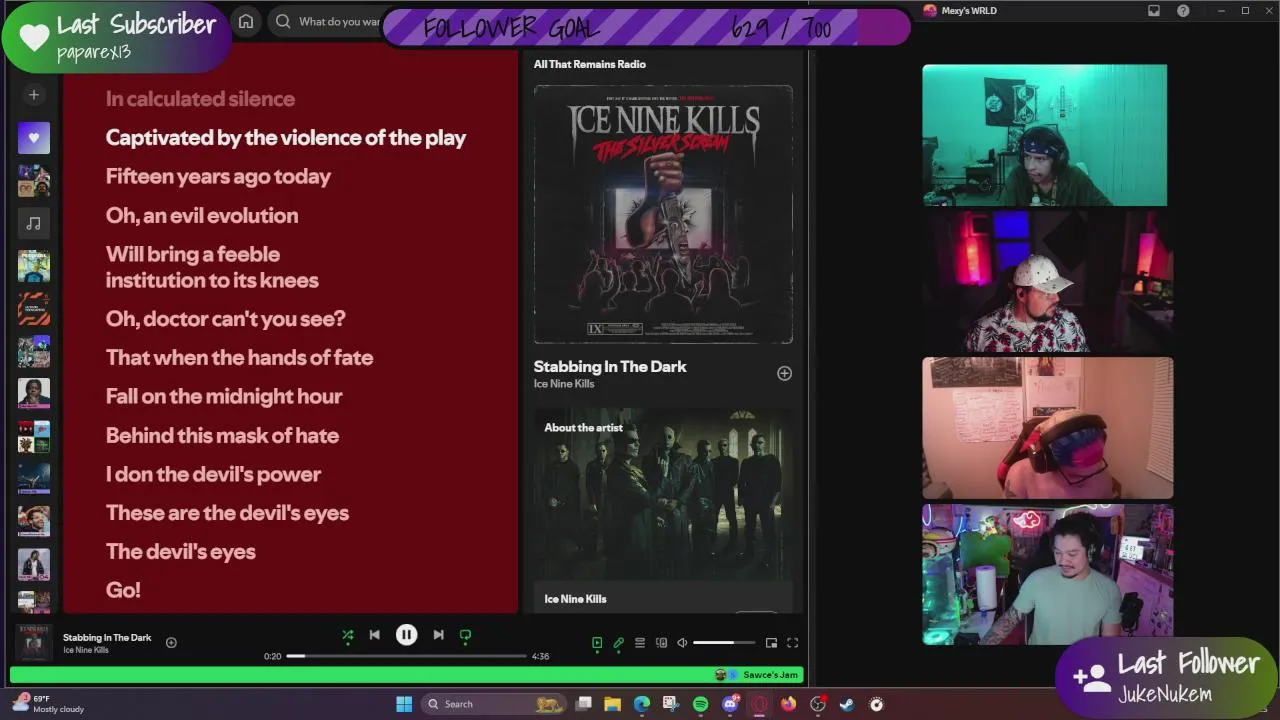Jump to lyric "That when the hands of fate"
This screenshot has width=1280, height=720.
[x=239, y=357]
